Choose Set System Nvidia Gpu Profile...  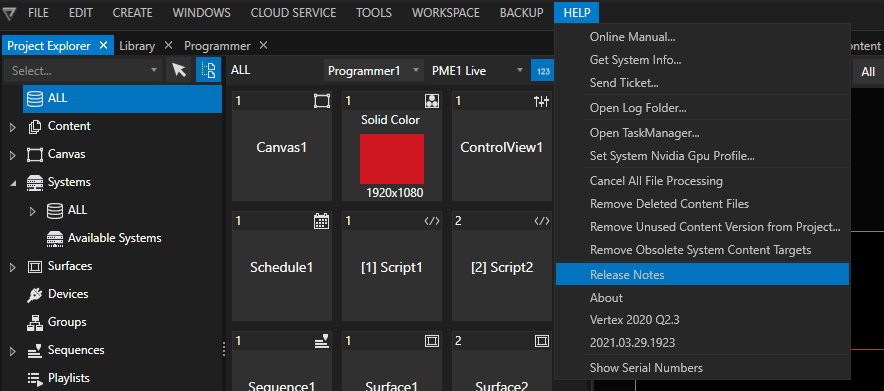(702, 155)
